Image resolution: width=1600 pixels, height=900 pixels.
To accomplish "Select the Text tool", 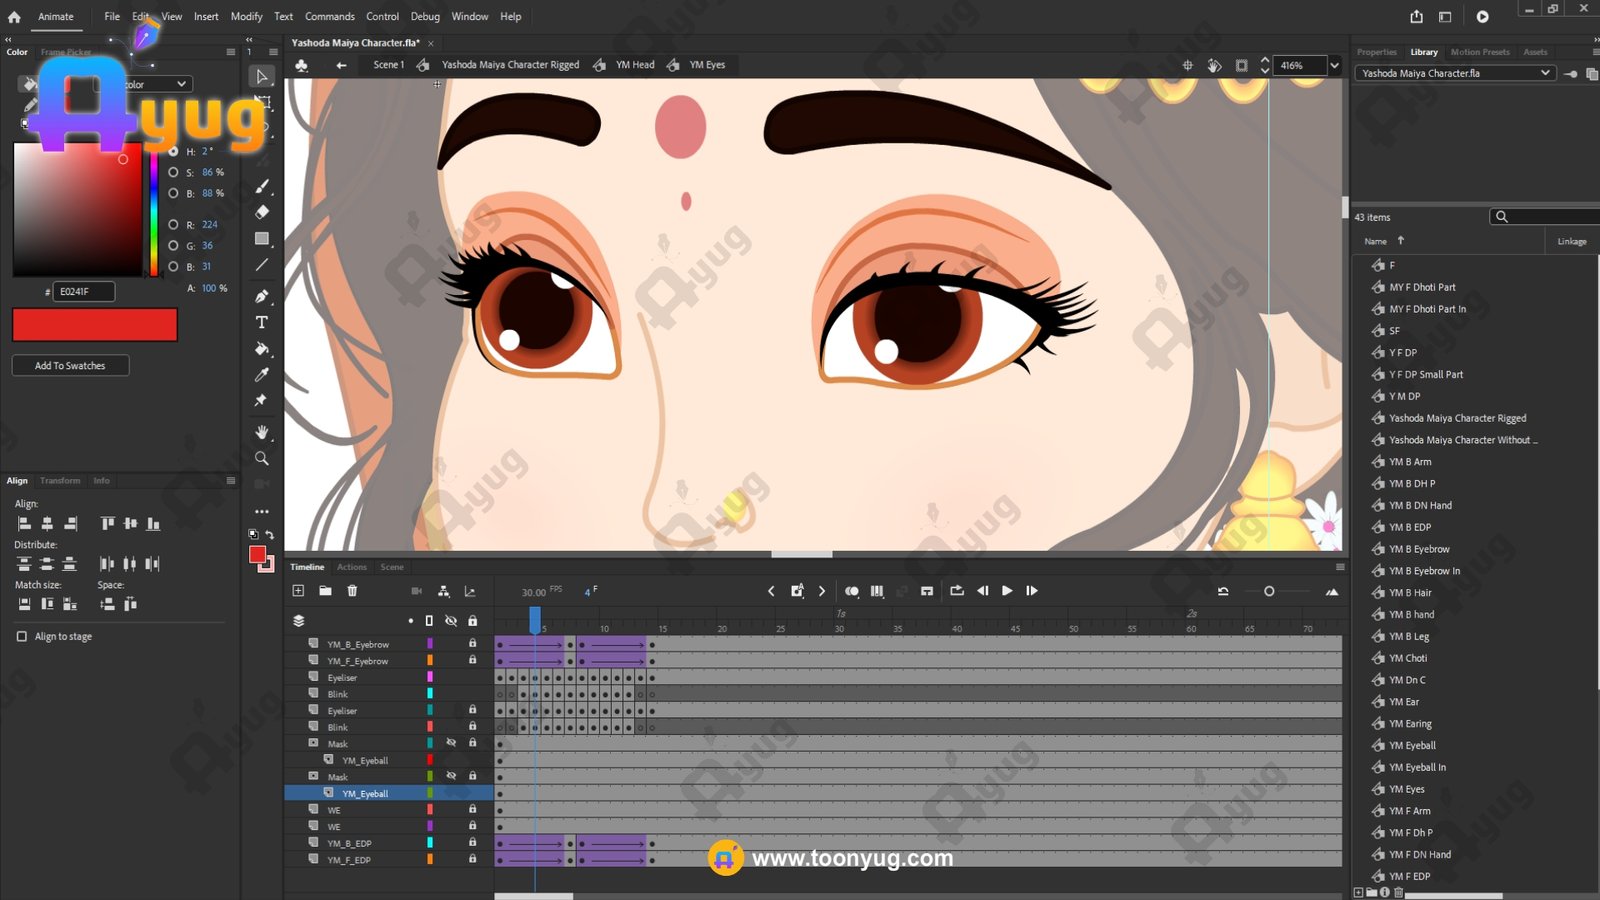I will tap(262, 322).
